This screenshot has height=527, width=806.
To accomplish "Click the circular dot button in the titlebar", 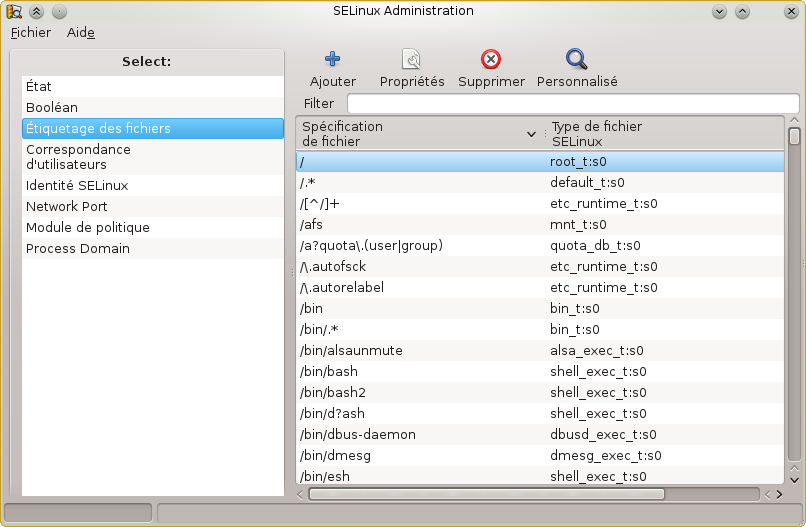I will [x=60, y=11].
